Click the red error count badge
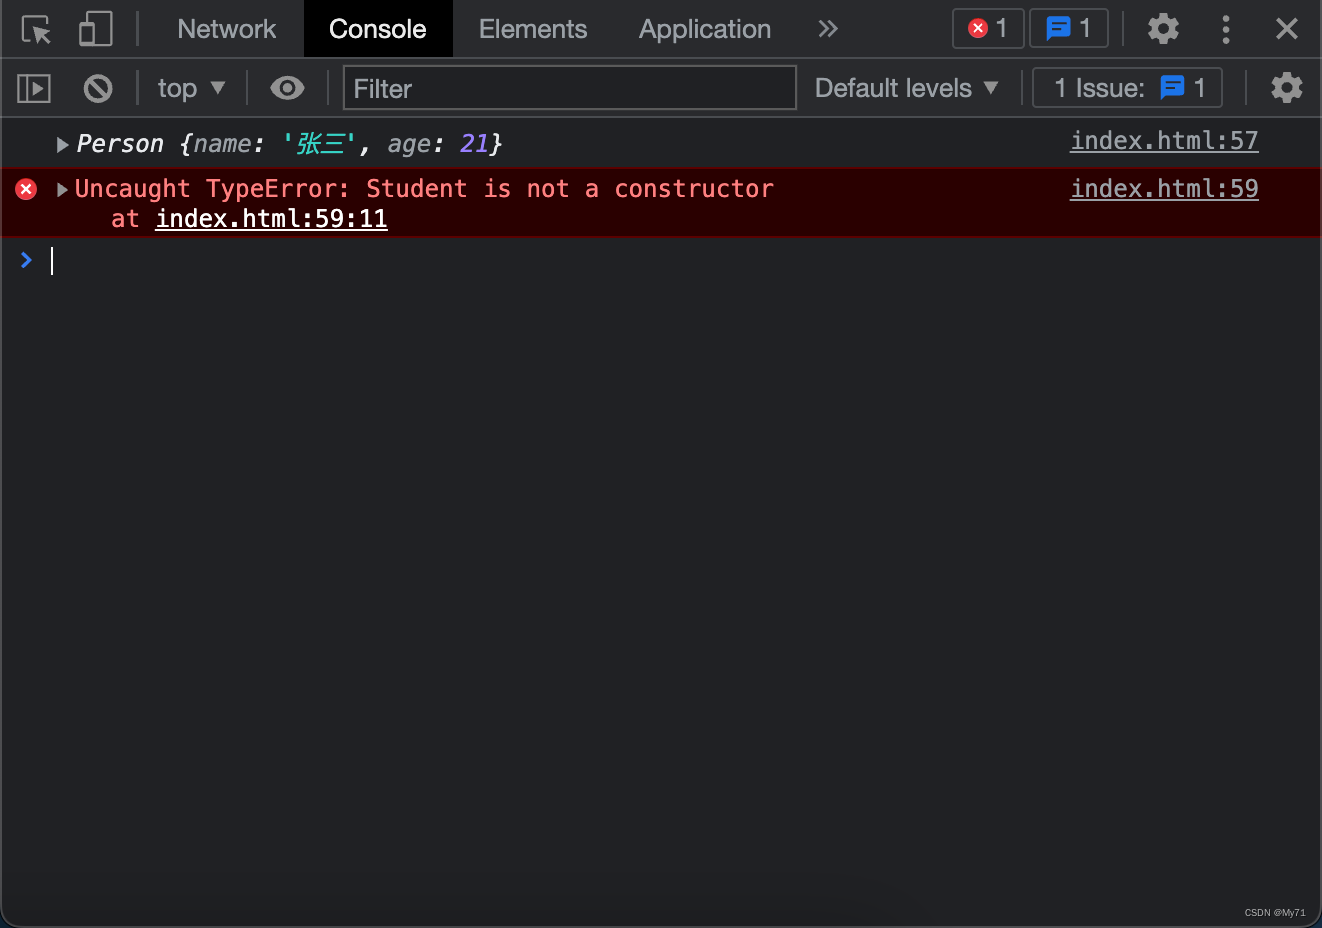The height and width of the screenshot is (928, 1322). tap(987, 29)
